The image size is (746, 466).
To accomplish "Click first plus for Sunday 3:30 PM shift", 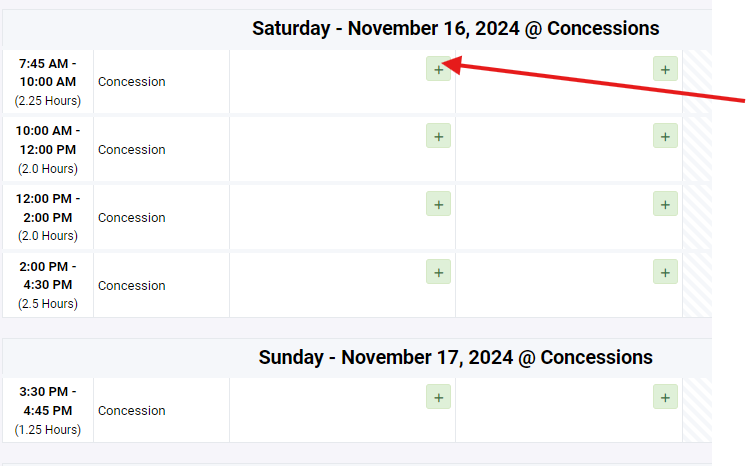I will [x=438, y=397].
